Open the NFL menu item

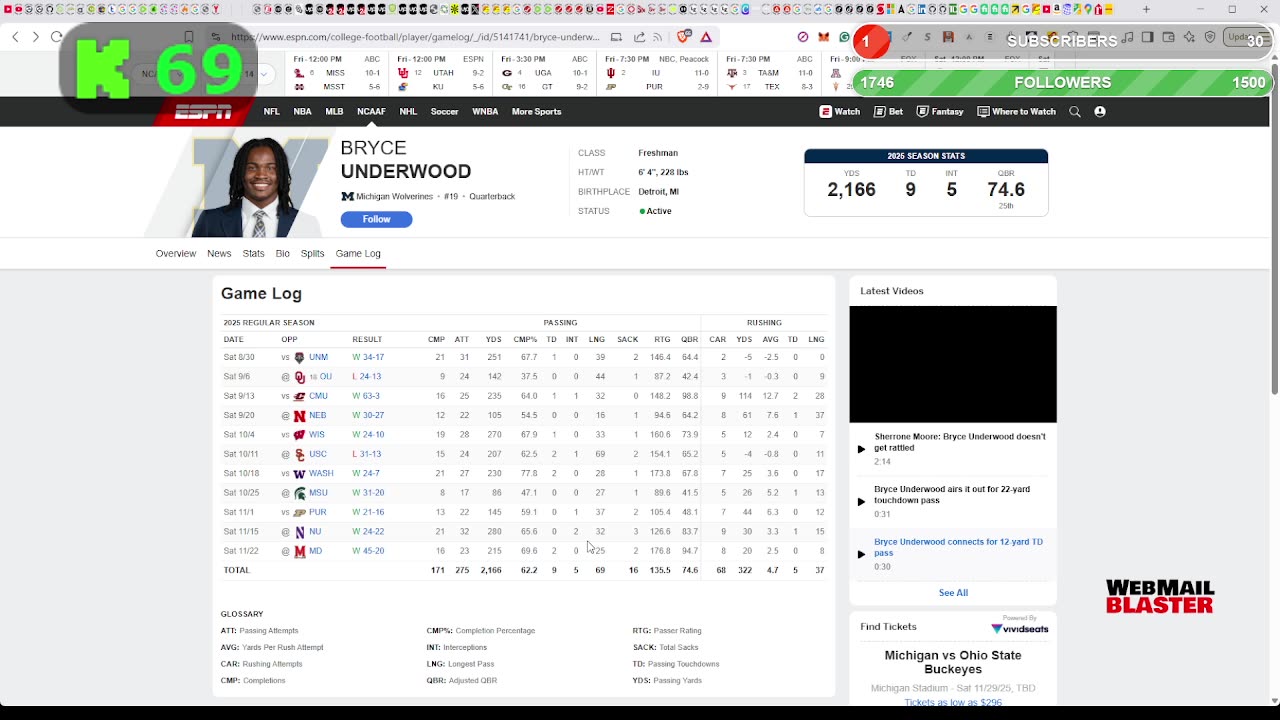click(271, 112)
